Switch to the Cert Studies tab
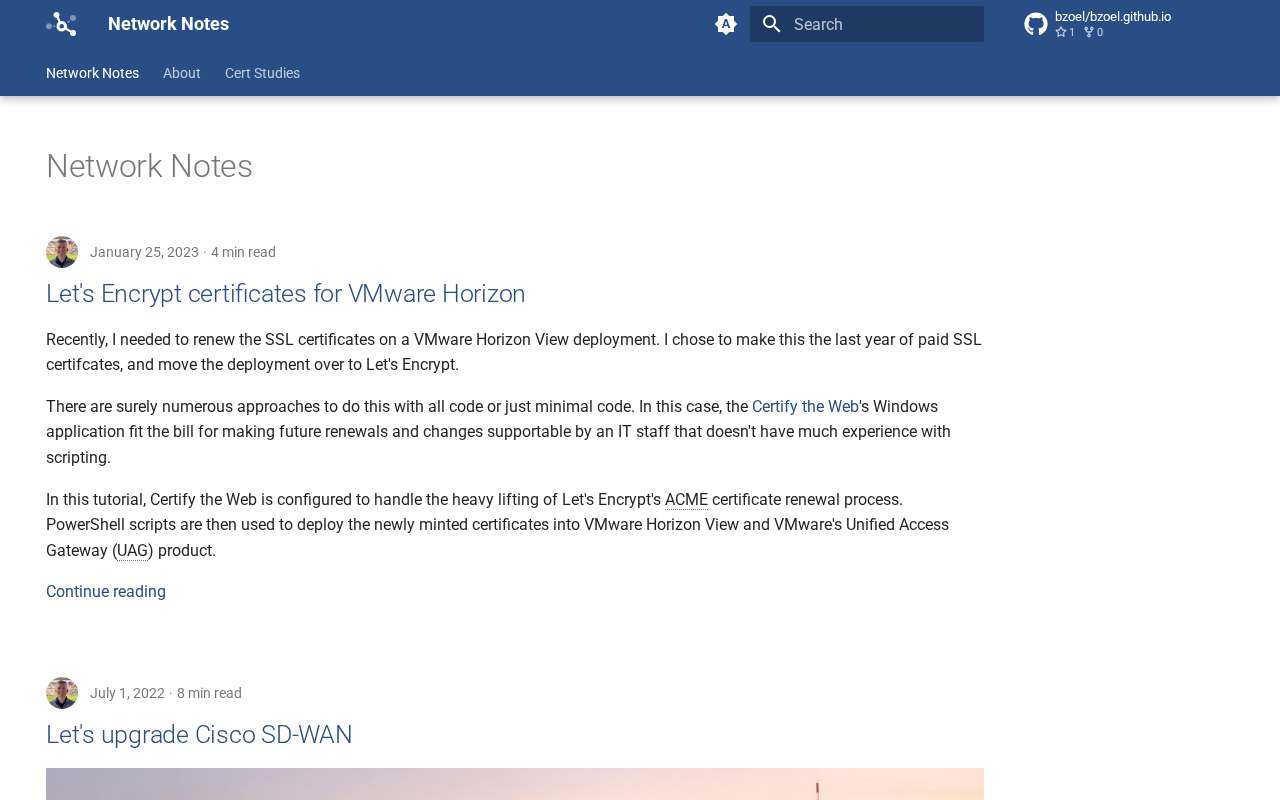 tap(262, 73)
